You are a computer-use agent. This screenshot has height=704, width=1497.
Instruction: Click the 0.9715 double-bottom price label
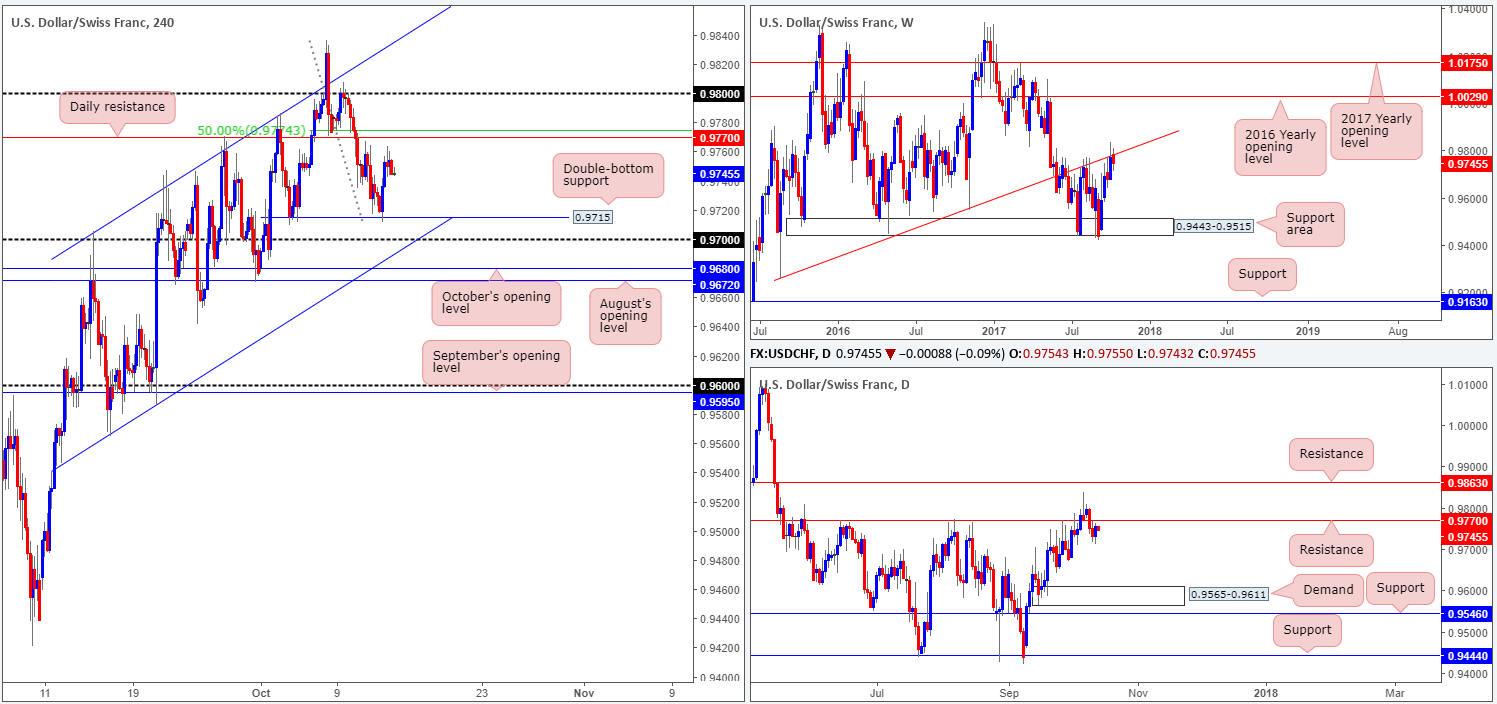click(592, 217)
